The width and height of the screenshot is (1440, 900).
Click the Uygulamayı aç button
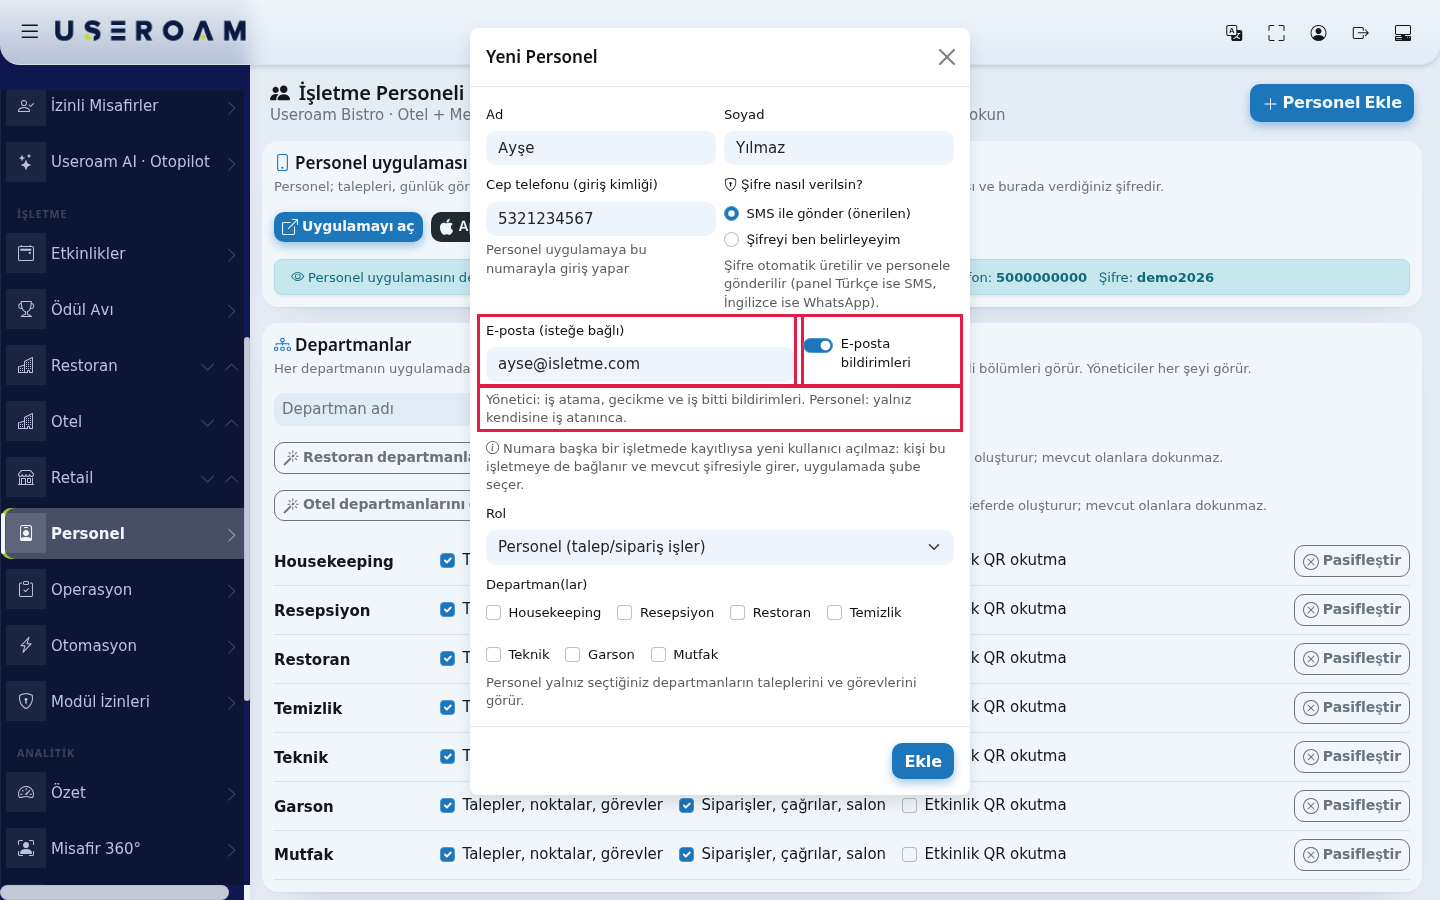pyautogui.click(x=349, y=227)
